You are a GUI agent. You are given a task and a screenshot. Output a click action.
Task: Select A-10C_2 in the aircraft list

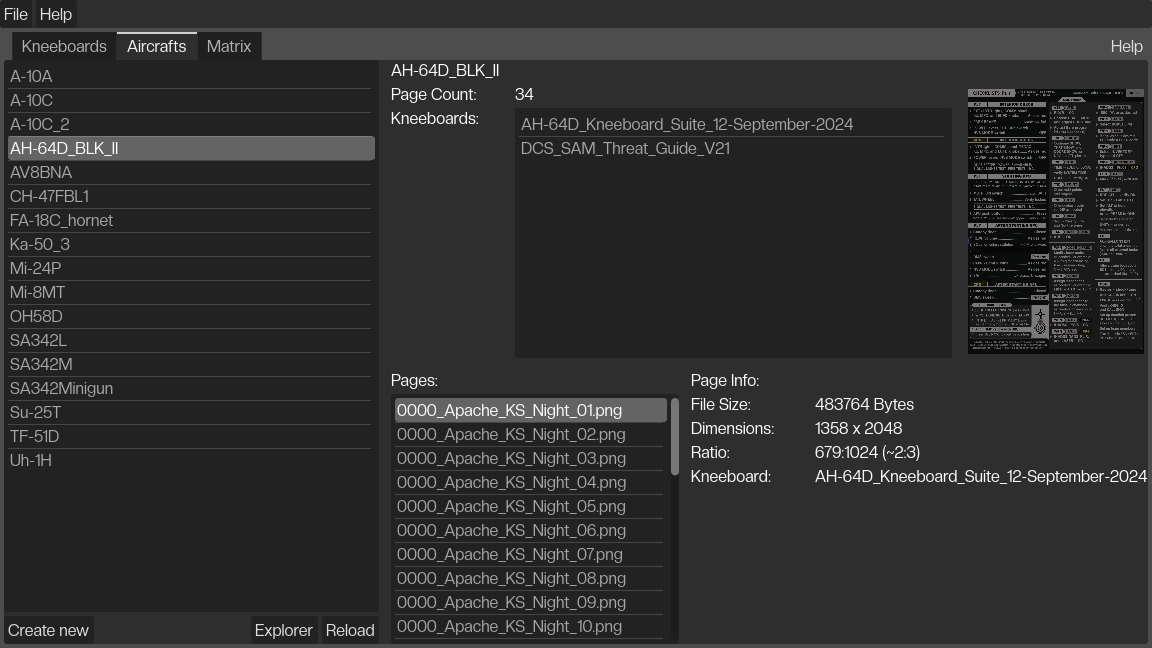coord(40,124)
